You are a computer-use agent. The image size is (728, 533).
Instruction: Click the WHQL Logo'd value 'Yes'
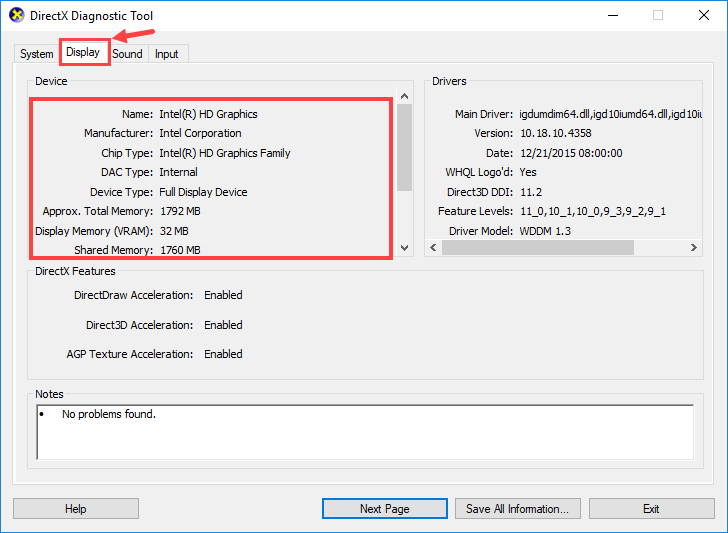528,172
